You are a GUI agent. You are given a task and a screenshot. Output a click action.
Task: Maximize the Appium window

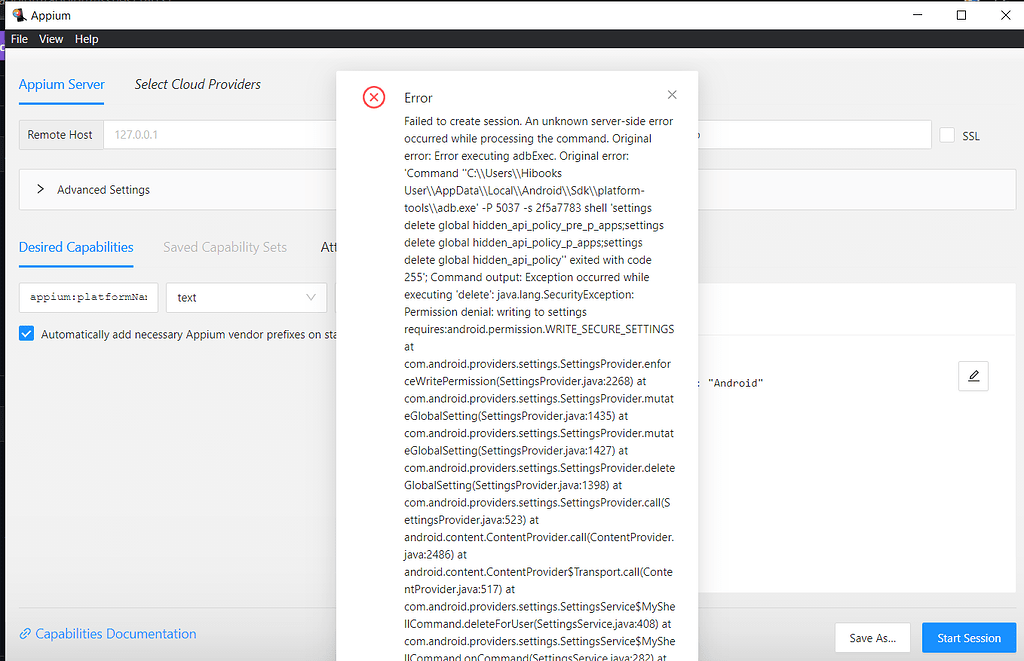point(961,15)
